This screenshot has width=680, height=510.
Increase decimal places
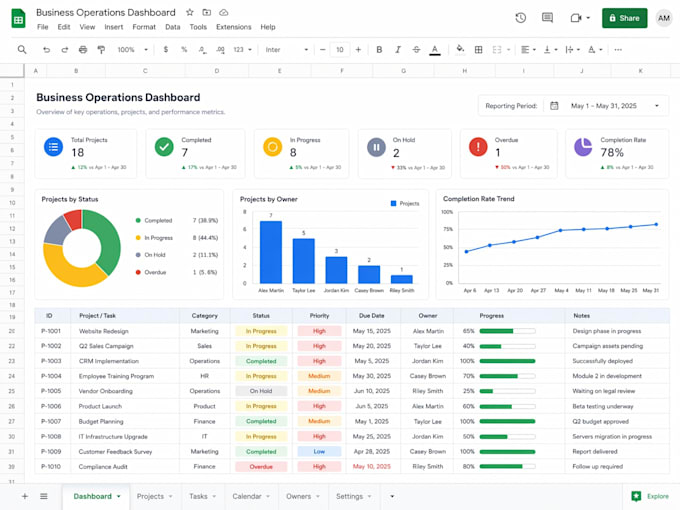(x=220, y=50)
